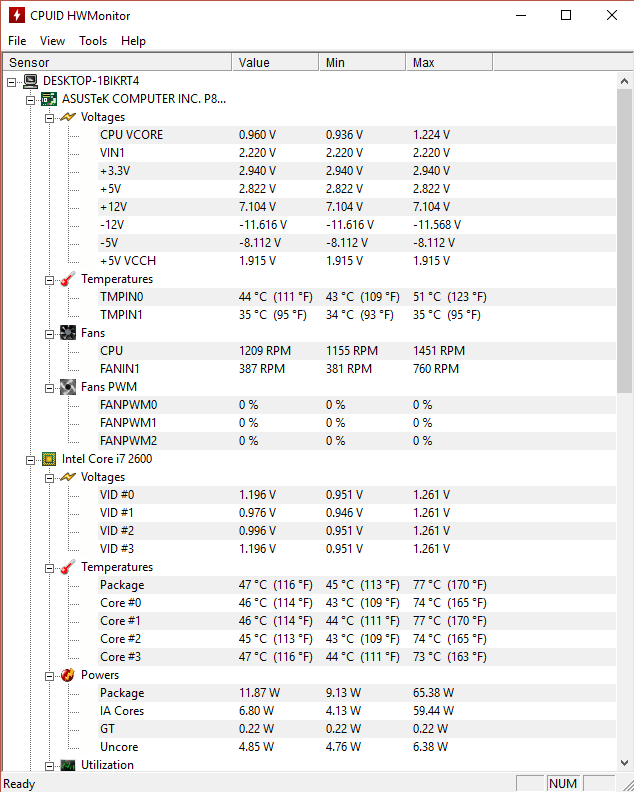The image size is (634, 792).
Task: Collapse the CPU Powers section
Action: (x=49, y=676)
